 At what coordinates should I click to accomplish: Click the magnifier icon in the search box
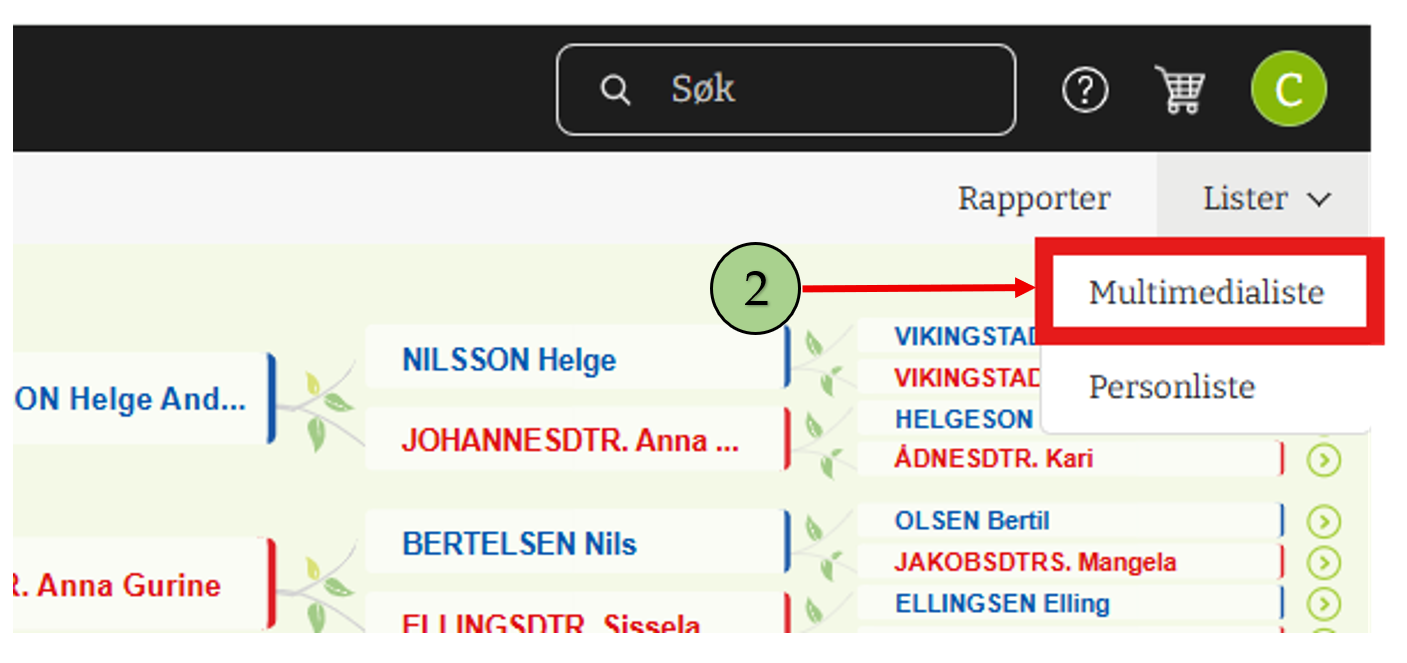pyautogui.click(x=615, y=91)
